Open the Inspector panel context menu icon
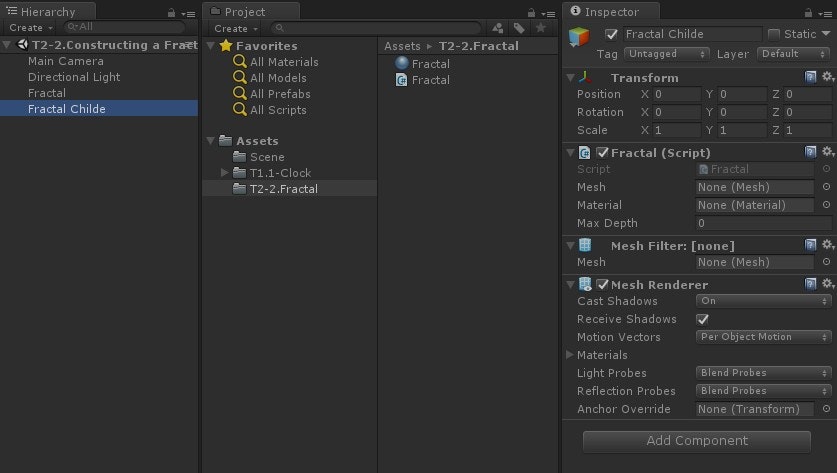This screenshot has height=473, width=837. [825, 14]
